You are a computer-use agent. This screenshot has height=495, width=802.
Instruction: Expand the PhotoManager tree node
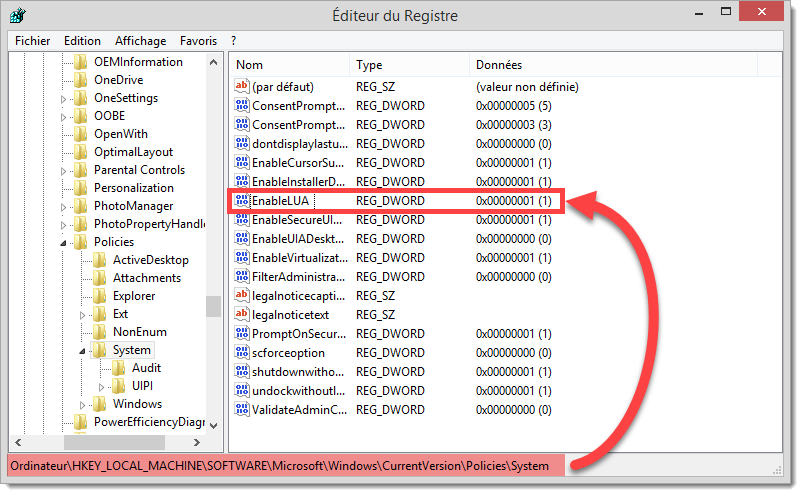point(63,207)
